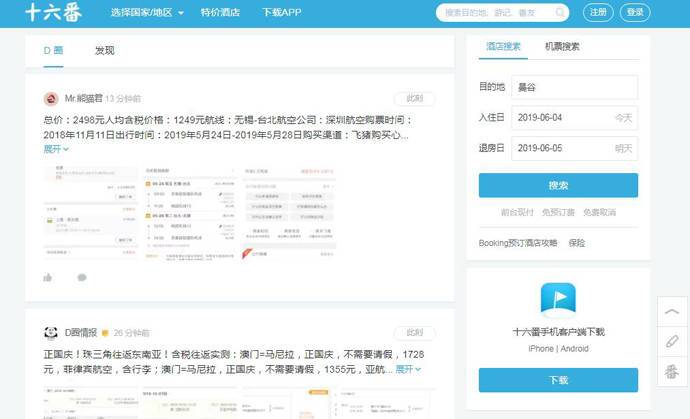Viewport: 690px width, 419px height.
Task: Click the search magnifier icon
Action: point(560,12)
